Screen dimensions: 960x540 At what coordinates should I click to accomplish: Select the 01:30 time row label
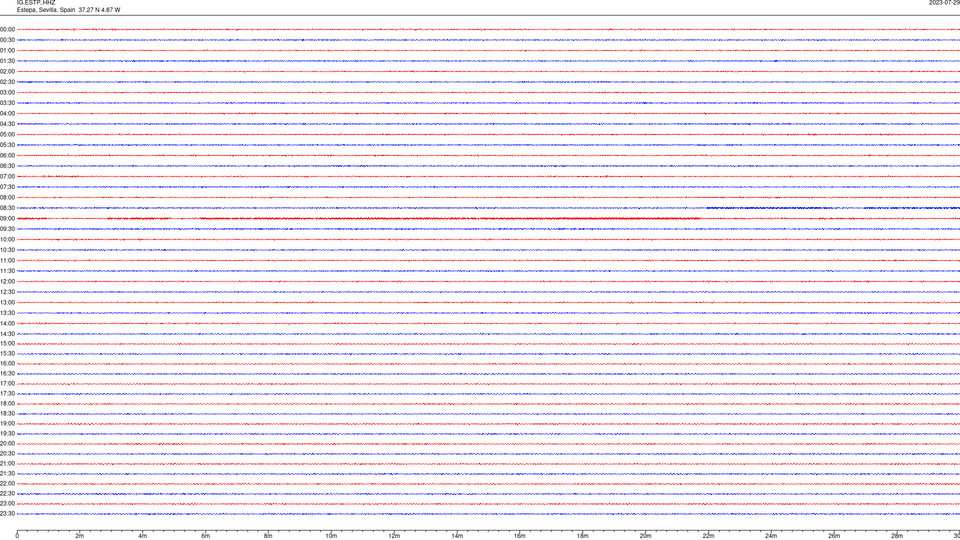[x=7, y=61]
